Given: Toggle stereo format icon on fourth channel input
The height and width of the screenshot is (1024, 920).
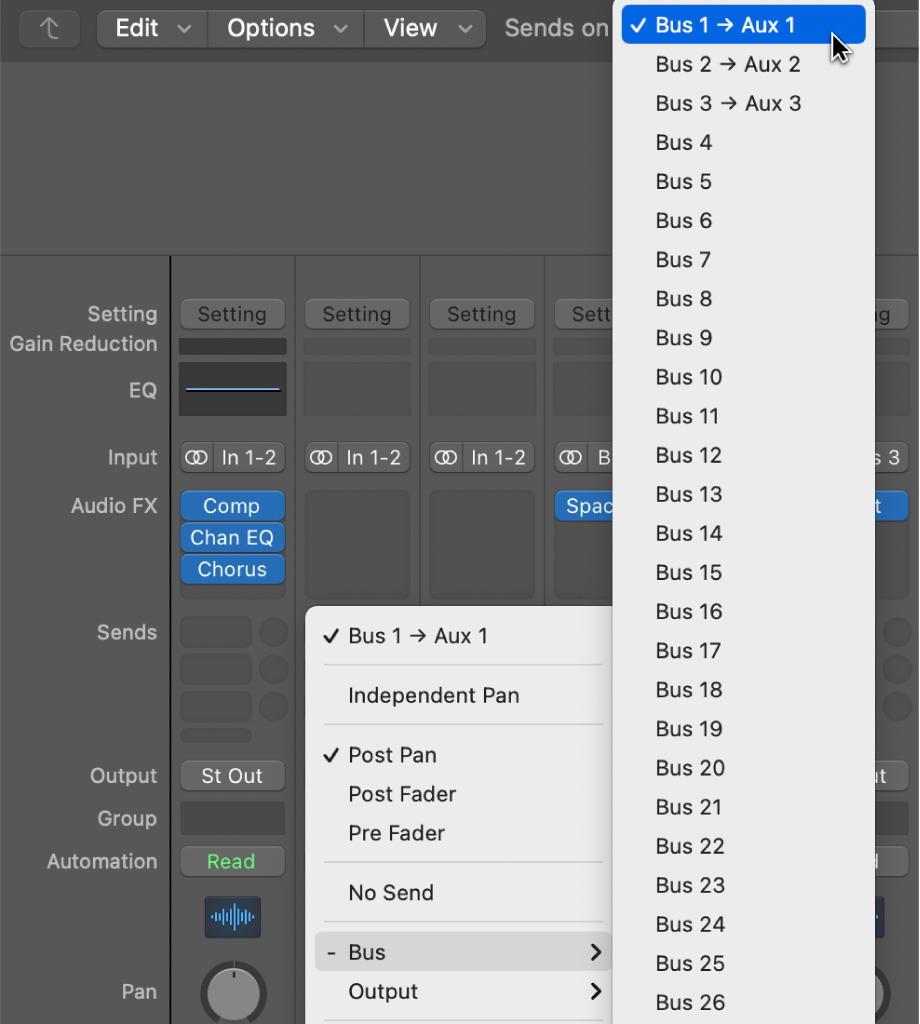Looking at the screenshot, I should pyautogui.click(x=570, y=457).
